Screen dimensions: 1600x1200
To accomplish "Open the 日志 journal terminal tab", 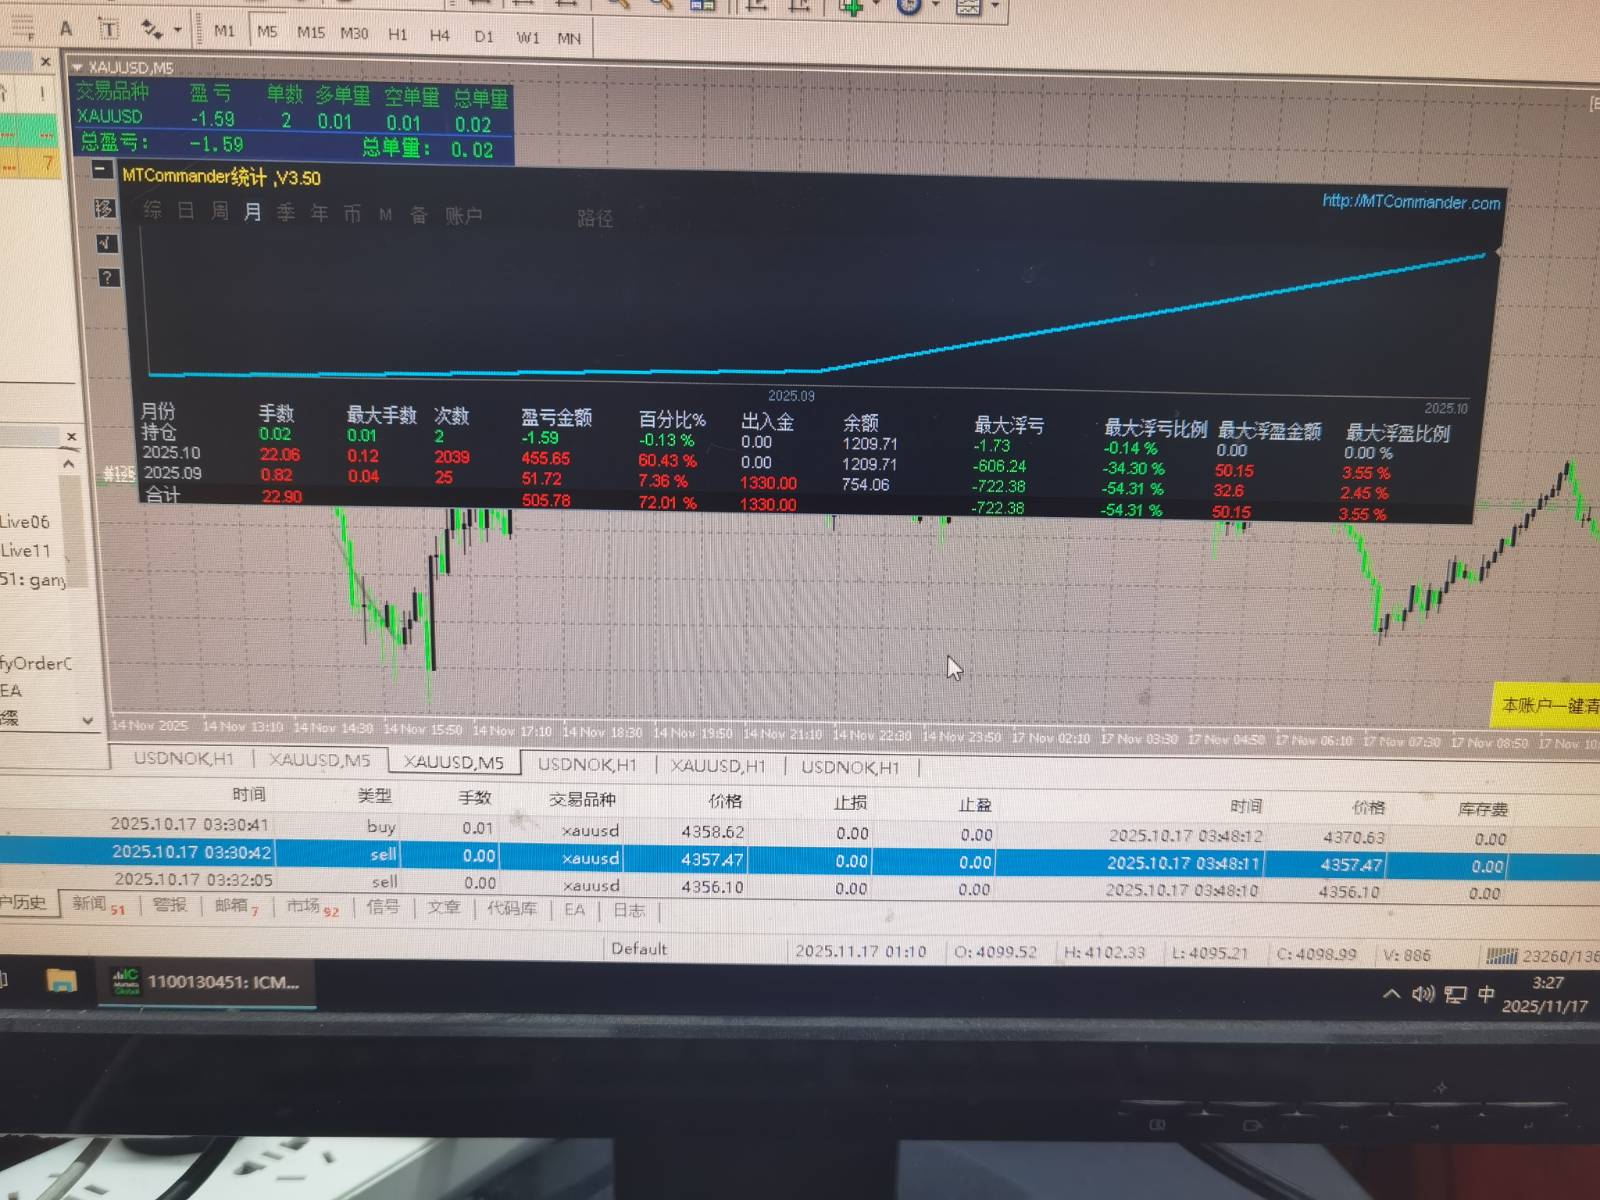I will point(629,911).
